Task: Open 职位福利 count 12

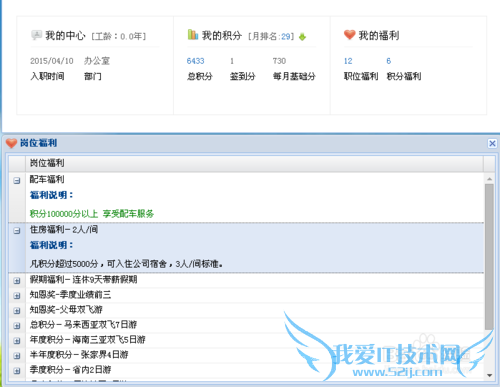Action: [348, 61]
